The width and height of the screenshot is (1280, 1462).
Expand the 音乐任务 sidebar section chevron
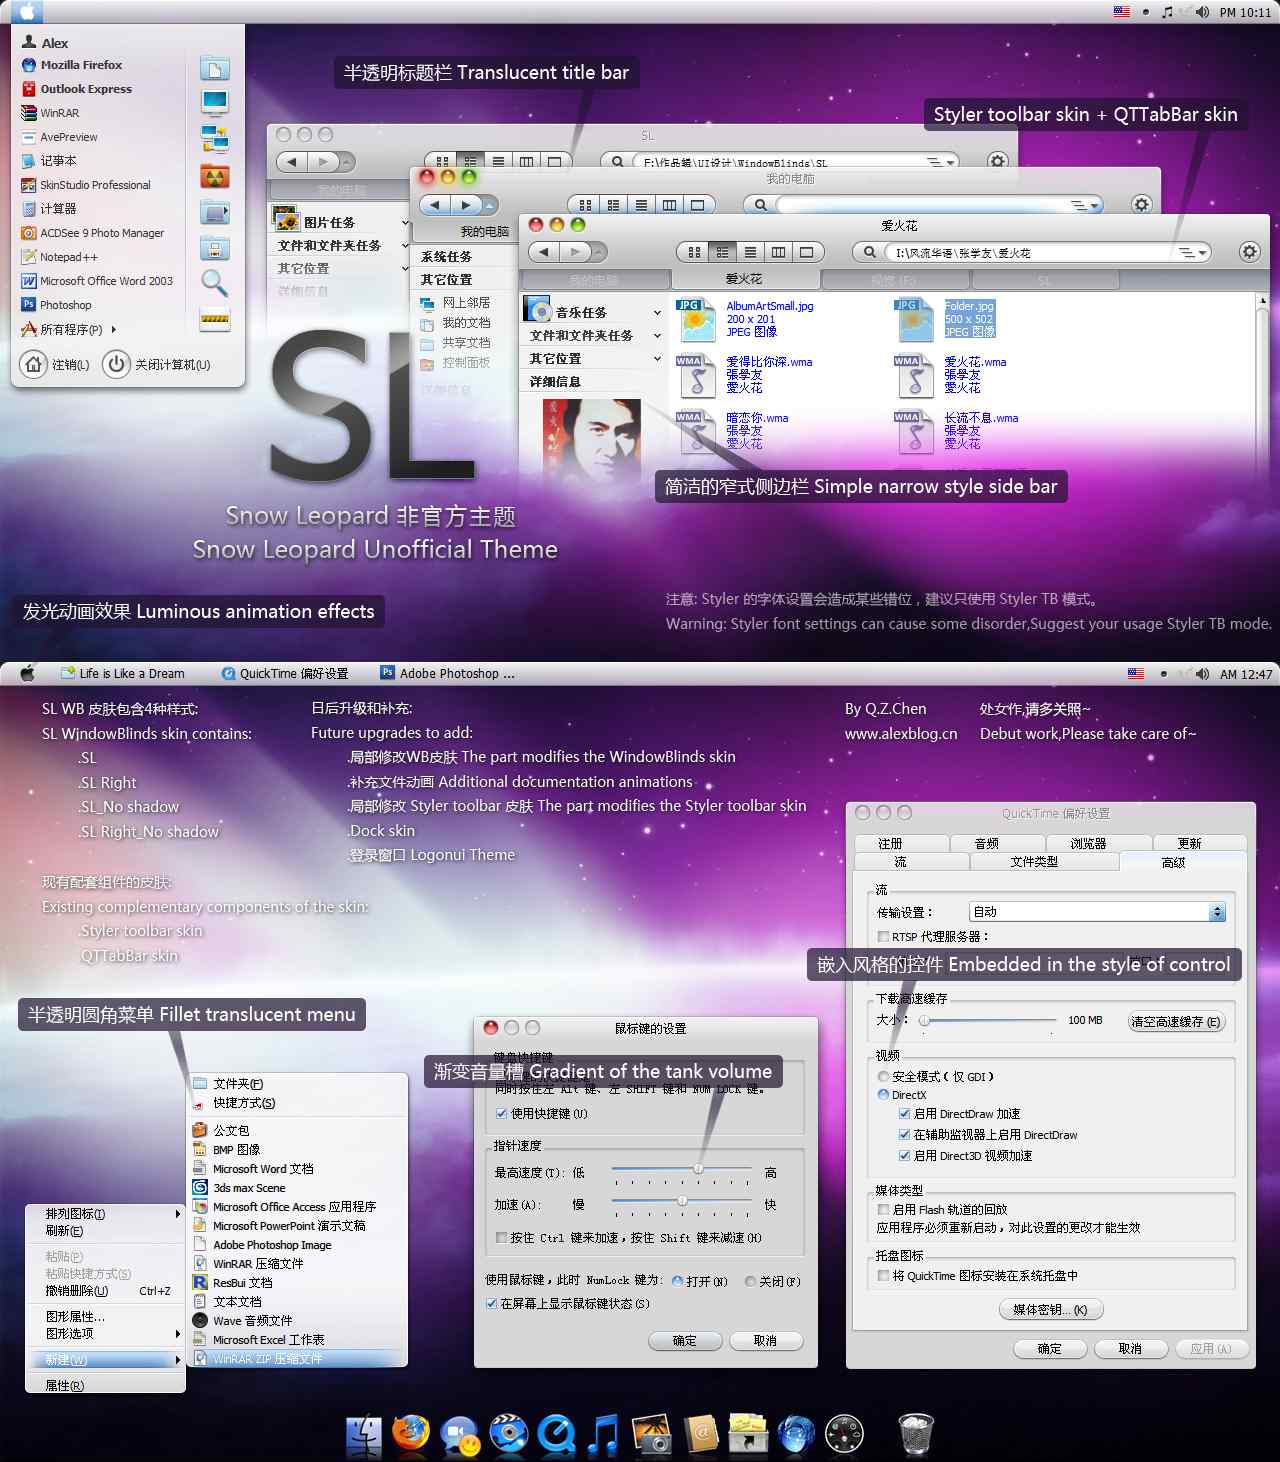point(657,313)
